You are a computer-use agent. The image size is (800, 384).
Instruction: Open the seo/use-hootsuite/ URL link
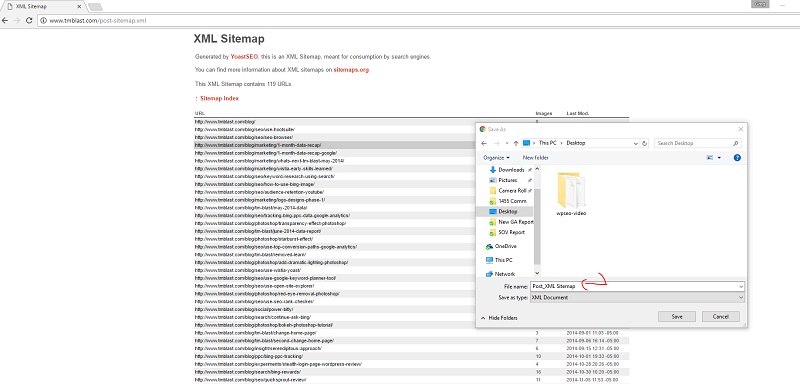244,130
